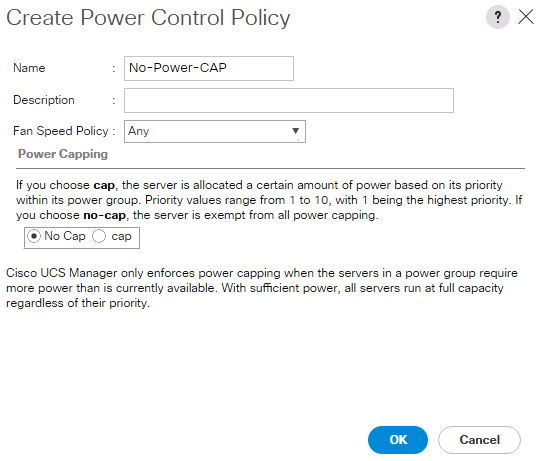Open the Fan Speed Policy combo box showing Any

pos(215,131)
